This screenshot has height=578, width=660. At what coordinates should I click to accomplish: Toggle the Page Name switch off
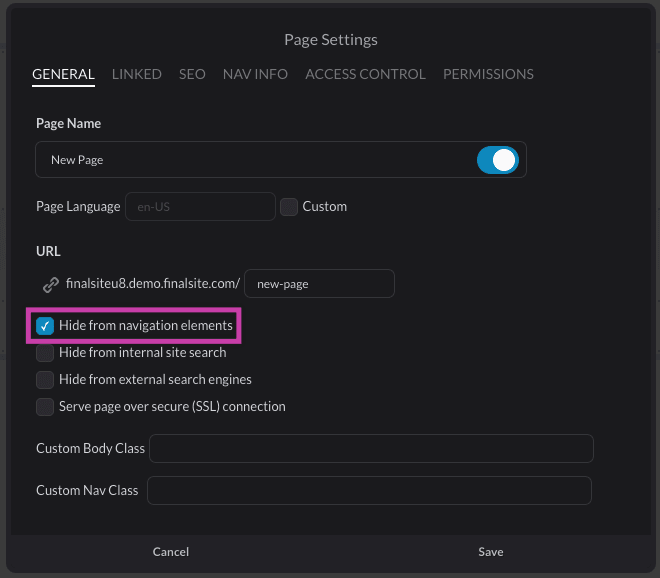pyautogui.click(x=497, y=160)
